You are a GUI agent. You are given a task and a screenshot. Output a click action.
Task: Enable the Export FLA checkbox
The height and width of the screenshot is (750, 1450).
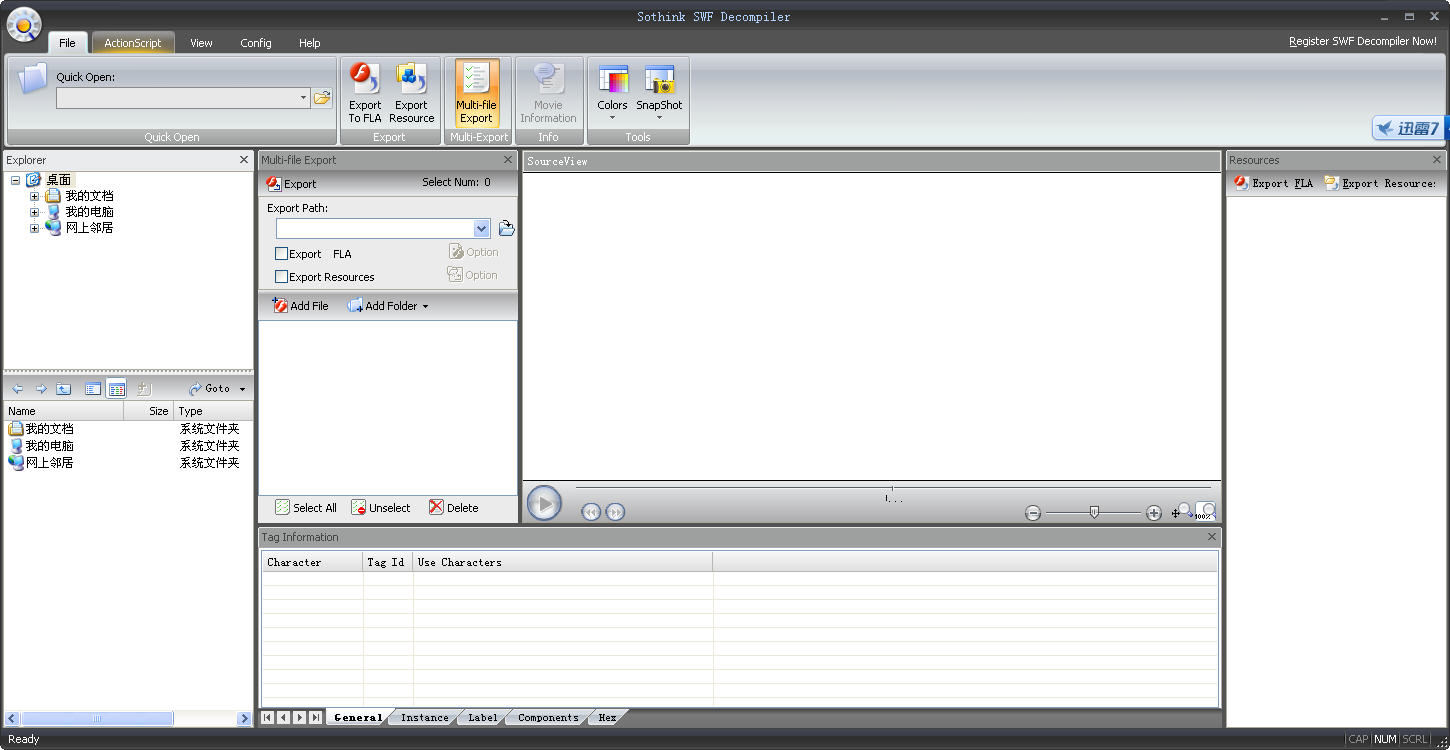click(282, 254)
